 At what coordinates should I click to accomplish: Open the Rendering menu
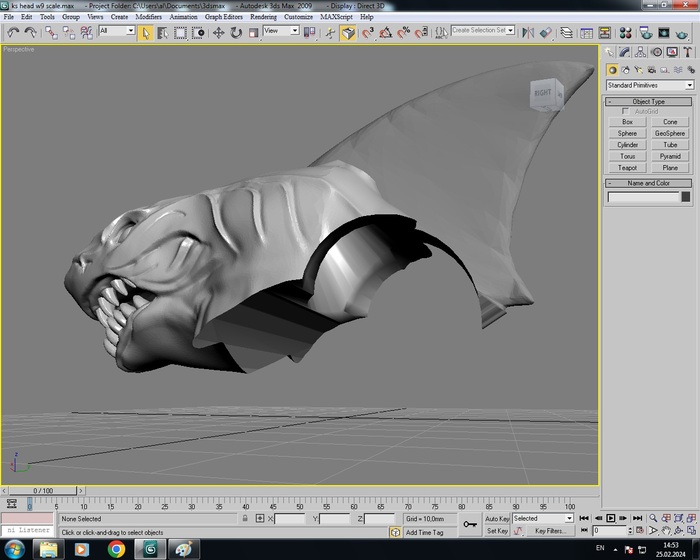[263, 17]
